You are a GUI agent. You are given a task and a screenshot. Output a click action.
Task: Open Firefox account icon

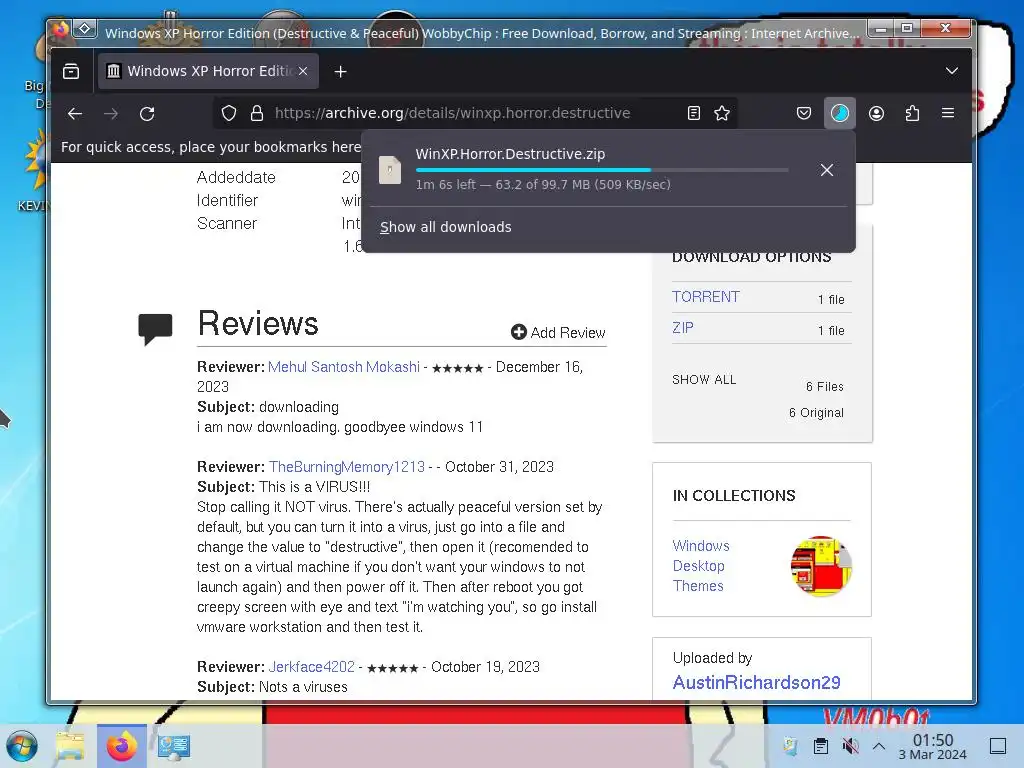pyautogui.click(x=876, y=113)
